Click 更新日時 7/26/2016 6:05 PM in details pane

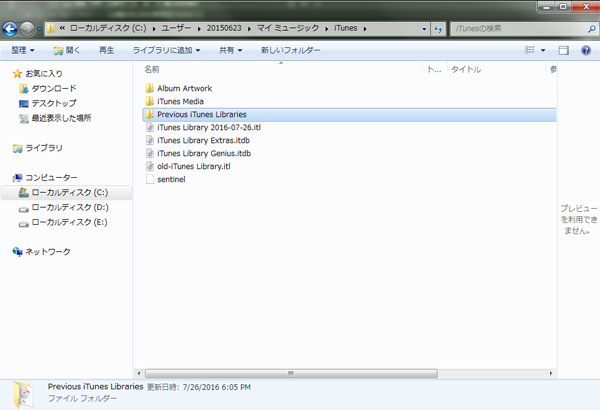pos(199,387)
